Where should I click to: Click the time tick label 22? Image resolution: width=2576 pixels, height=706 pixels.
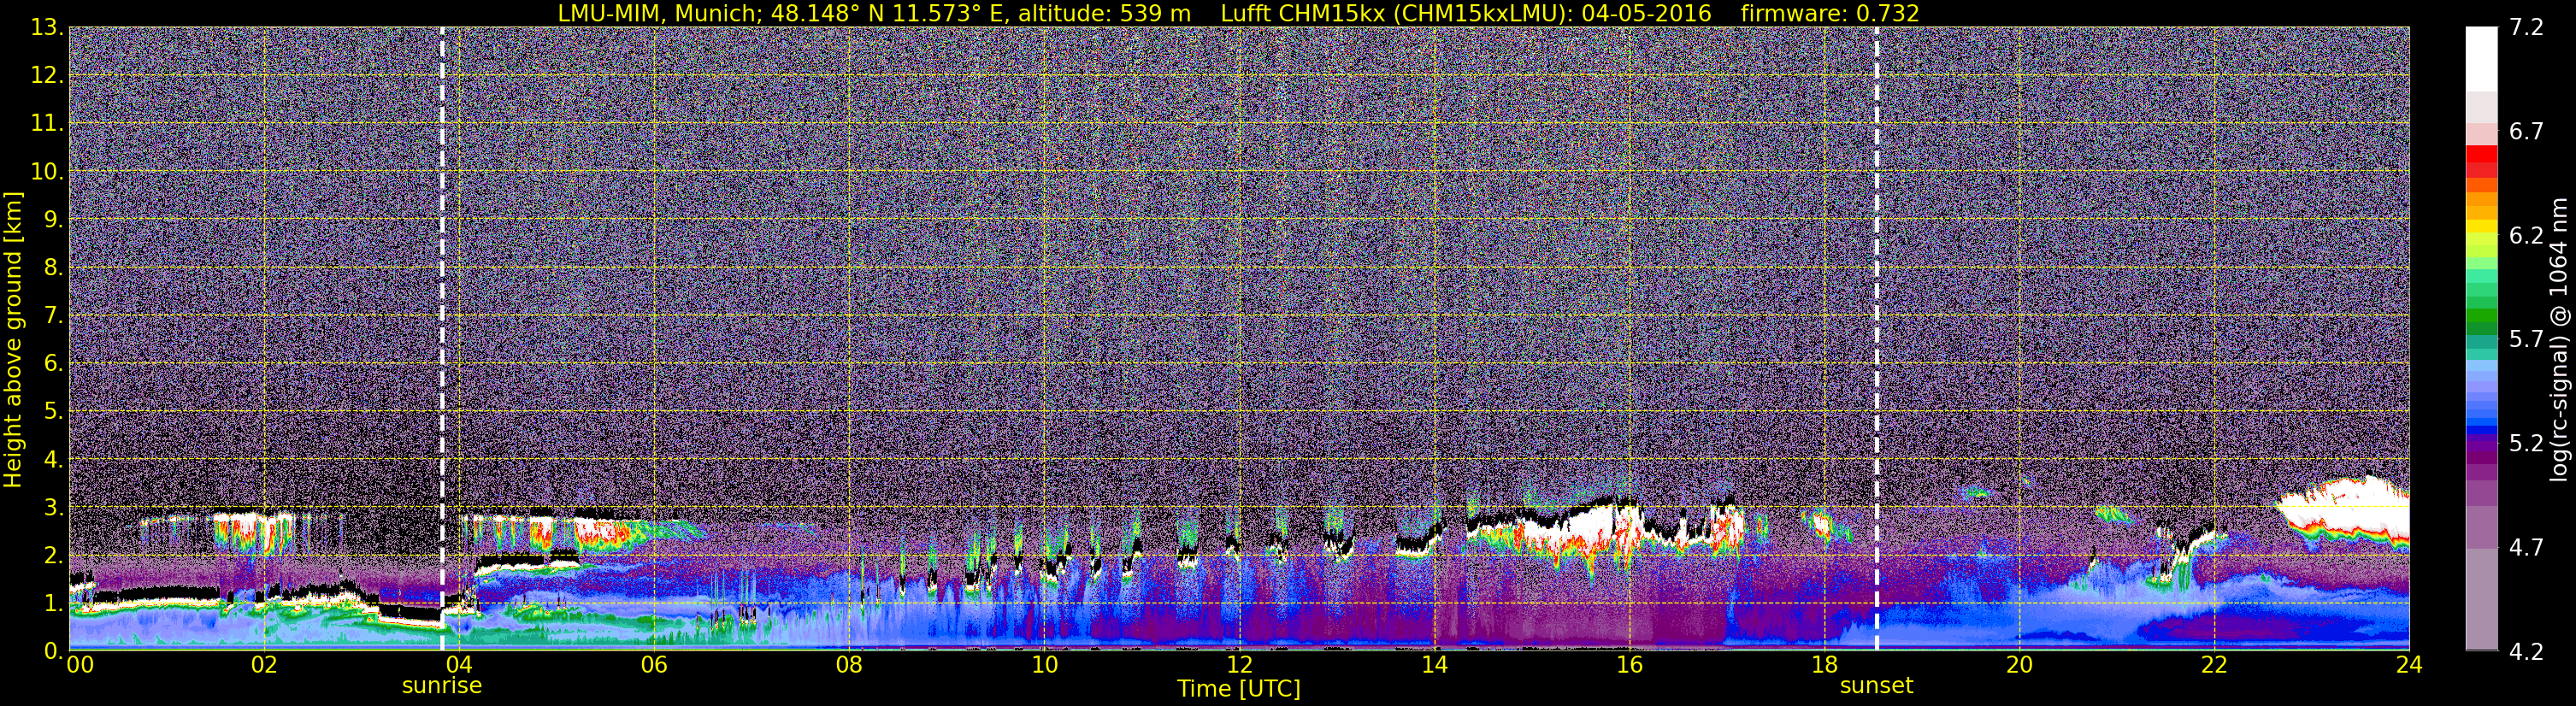pos(2214,665)
